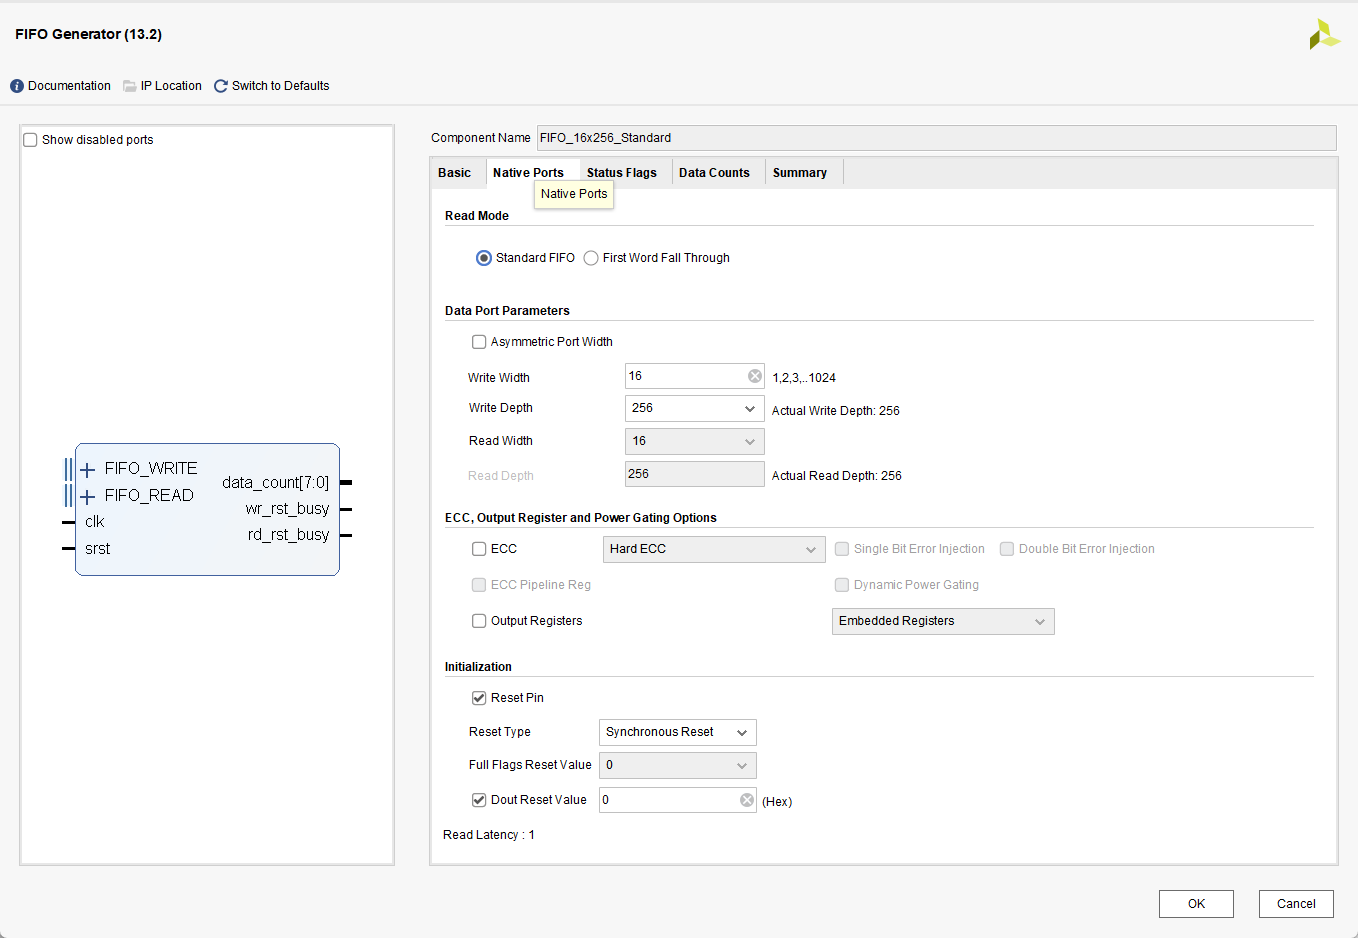The width and height of the screenshot is (1358, 938).
Task: Uncheck the Reset Pin checkbox
Action: point(479,698)
